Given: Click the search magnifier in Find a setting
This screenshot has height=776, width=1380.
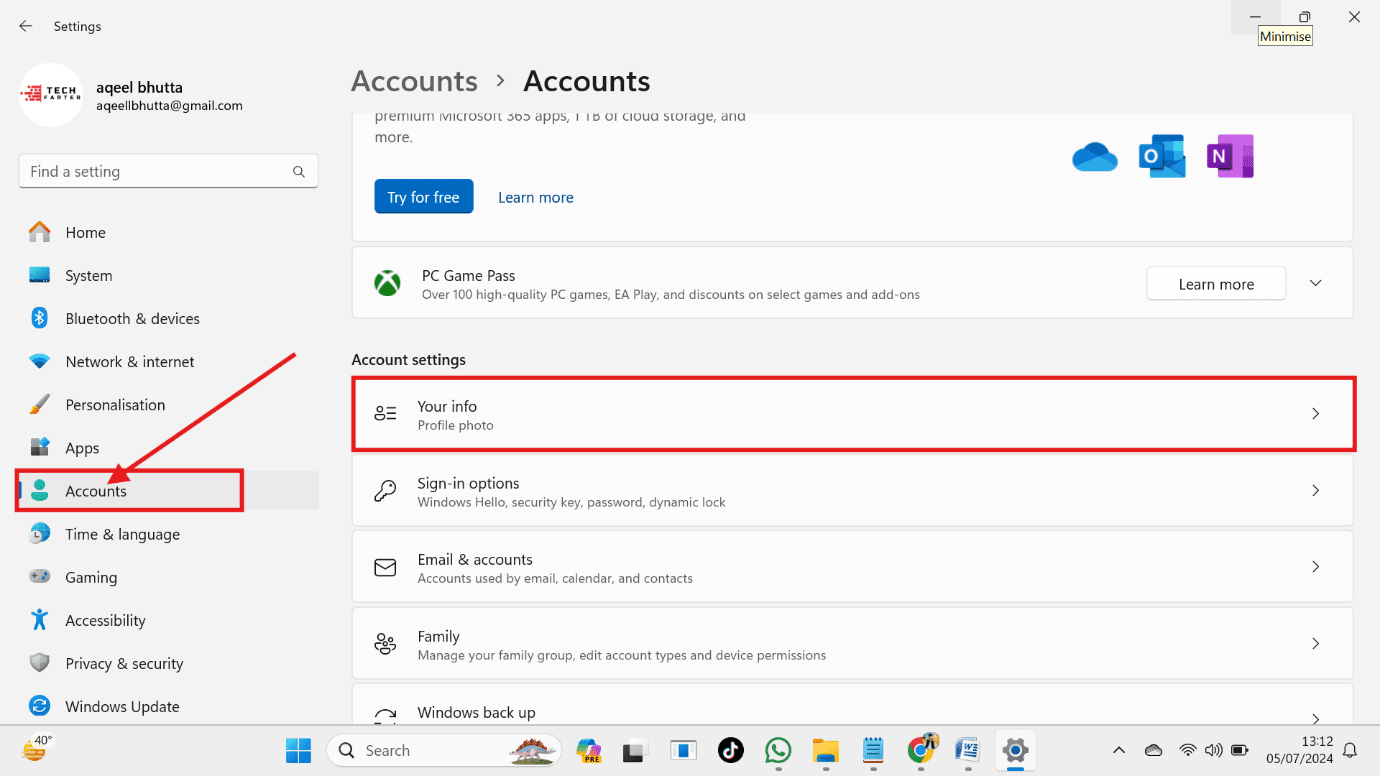Looking at the screenshot, I should pyautogui.click(x=299, y=172).
